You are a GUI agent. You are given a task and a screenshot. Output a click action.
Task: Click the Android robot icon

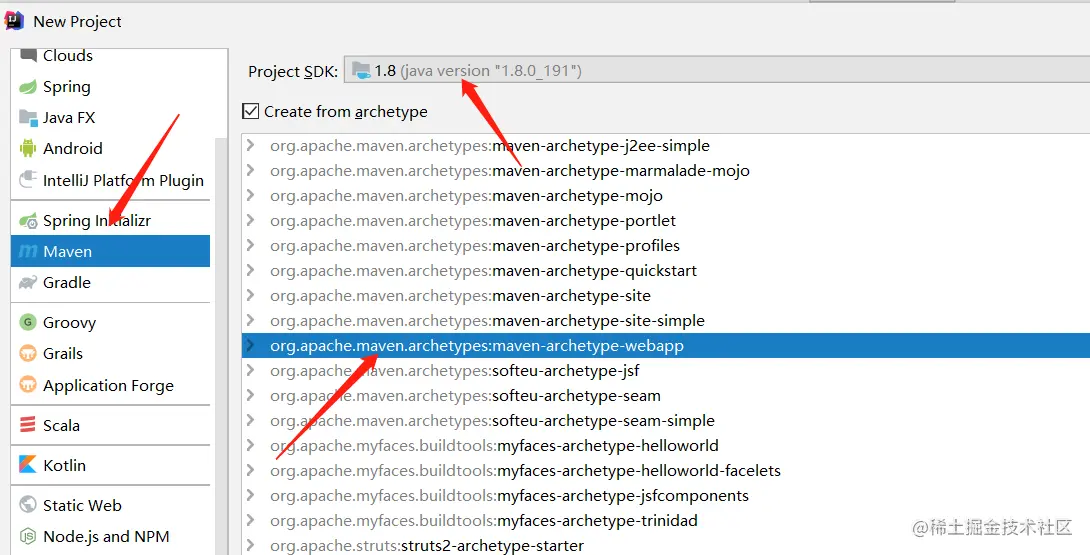pos(28,148)
